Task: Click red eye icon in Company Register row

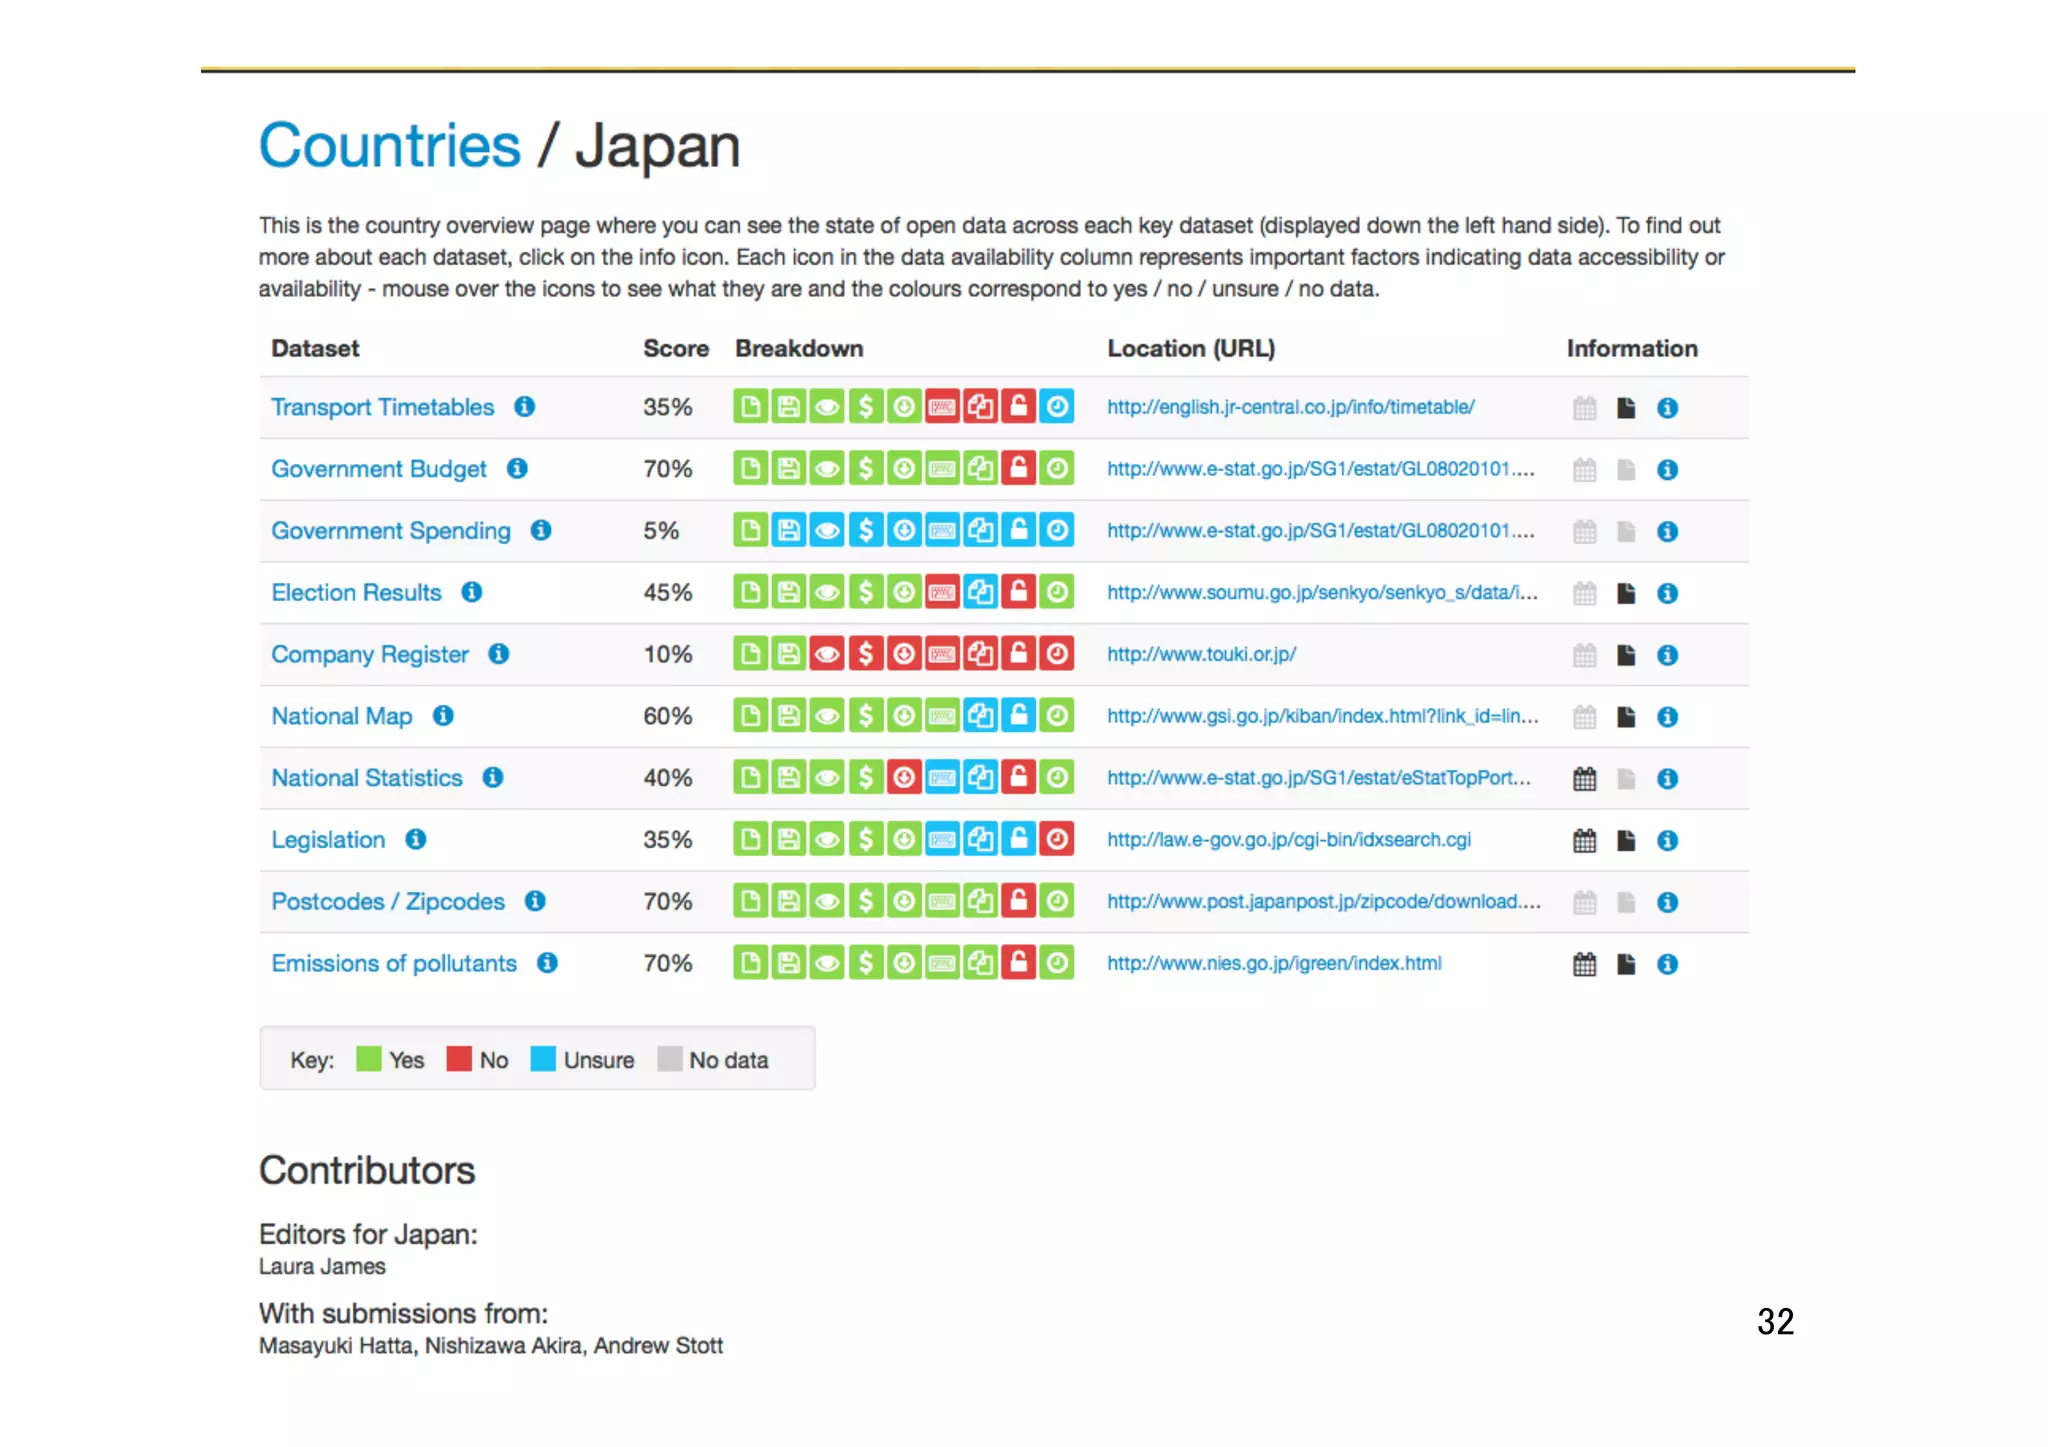Action: click(x=827, y=654)
